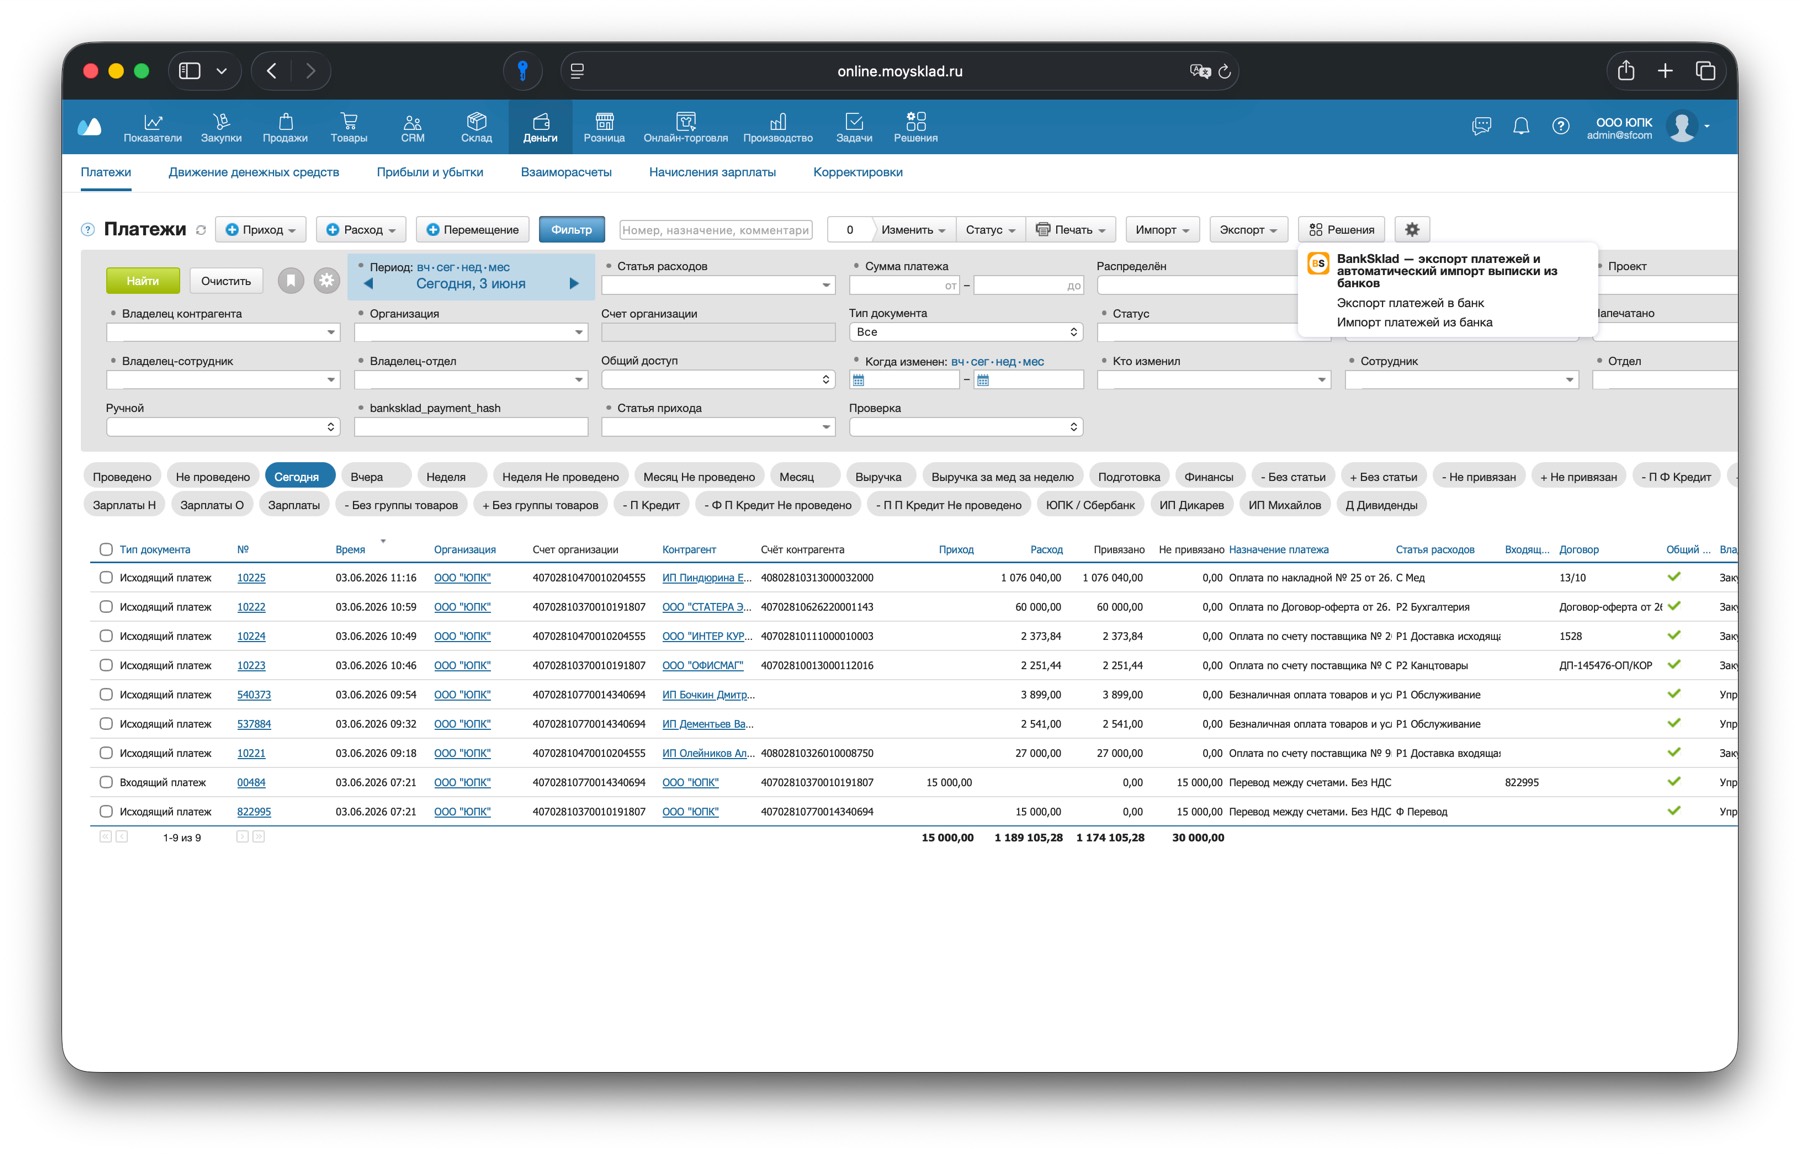
Task: Click the Safari share icon
Action: coord(1626,70)
